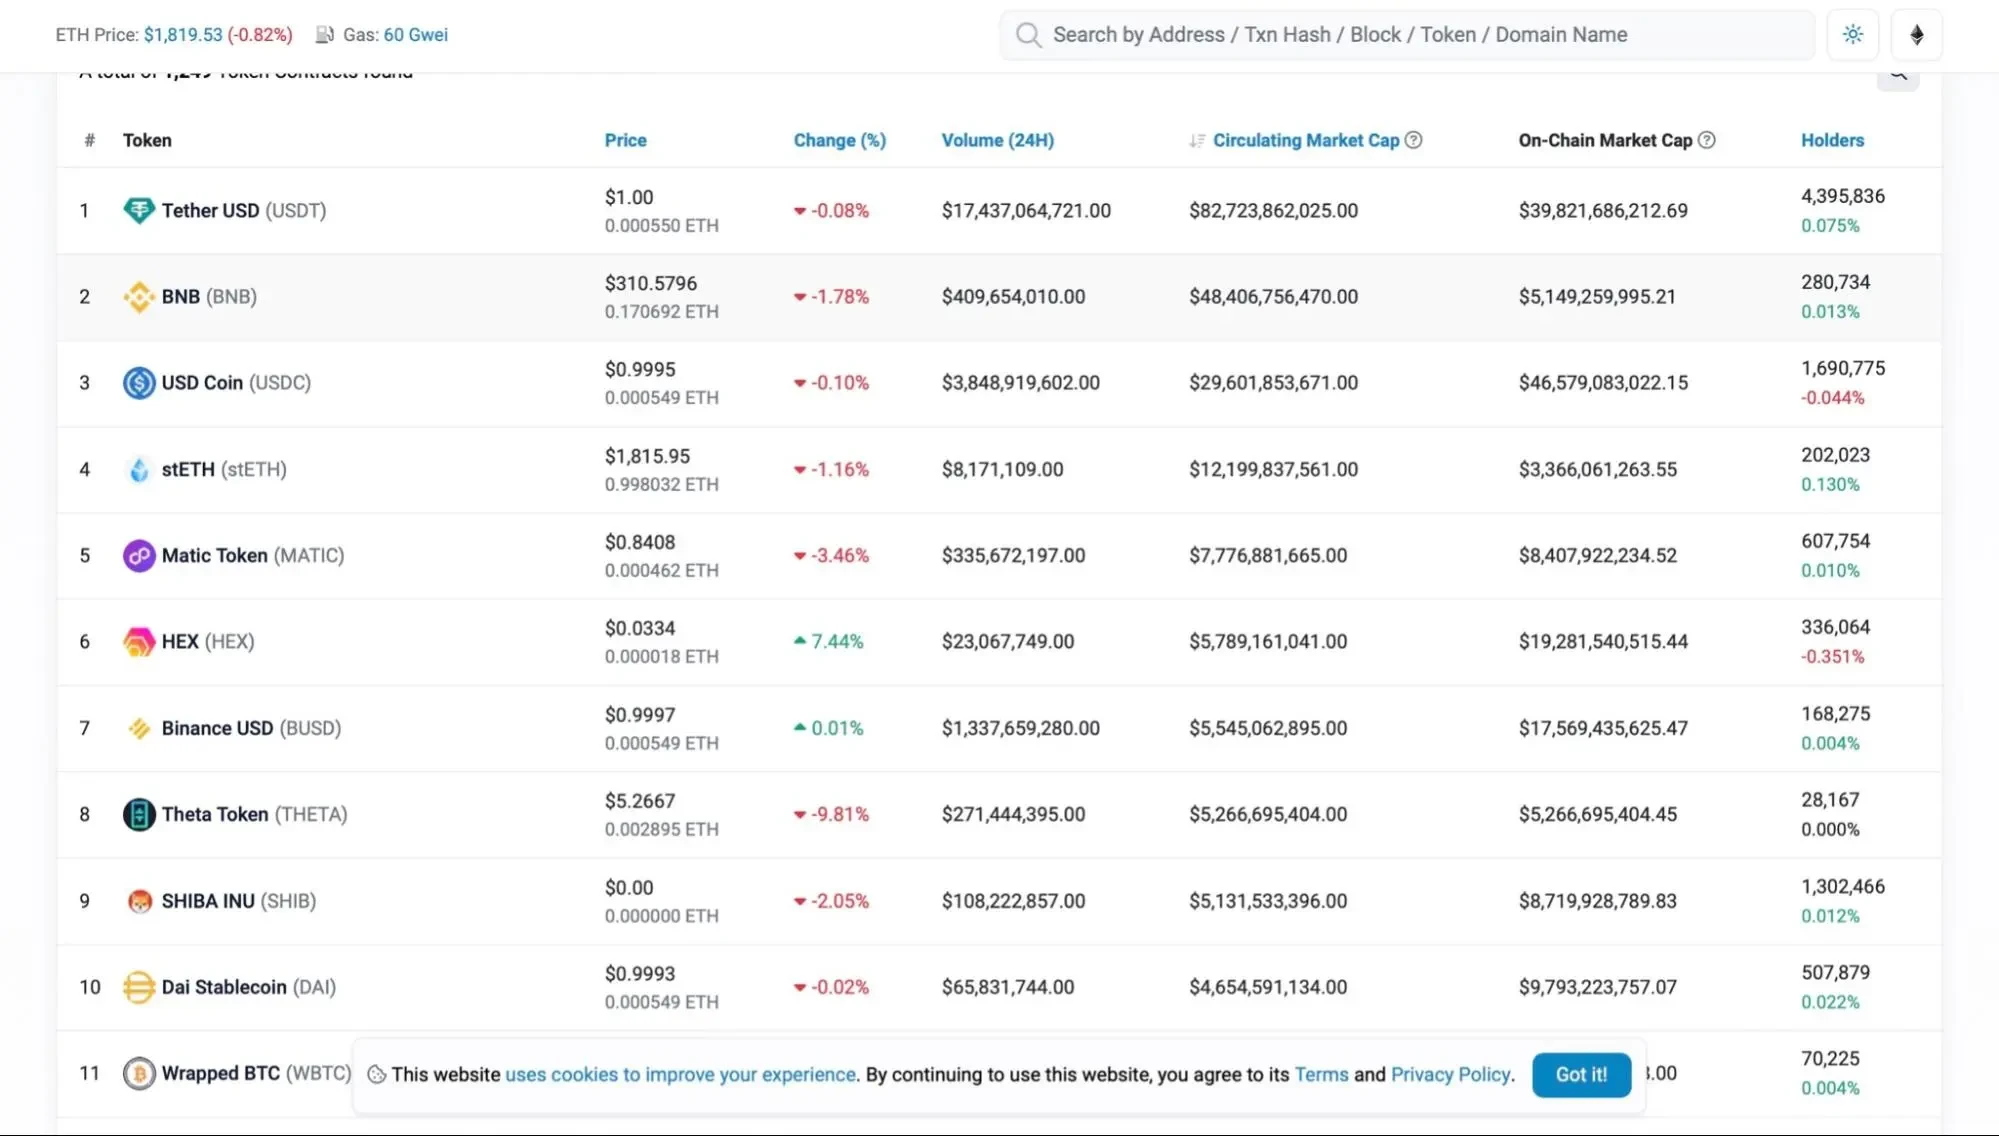Screen dimensions: 1999x1136
Task: Open the Tether USD (USDT) token link
Action: click(x=244, y=211)
